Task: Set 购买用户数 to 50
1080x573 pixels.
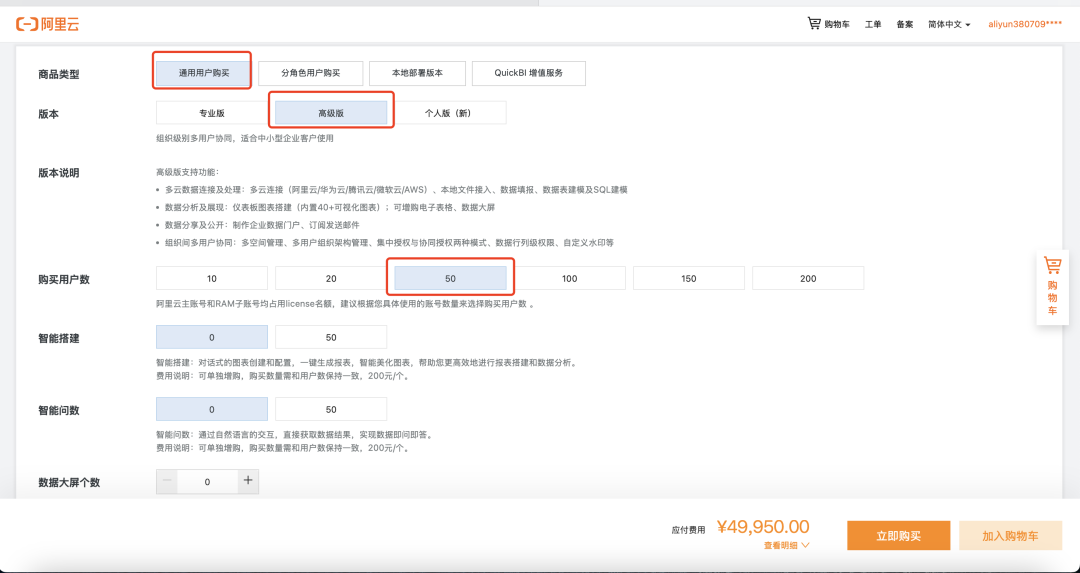Action: click(450, 278)
